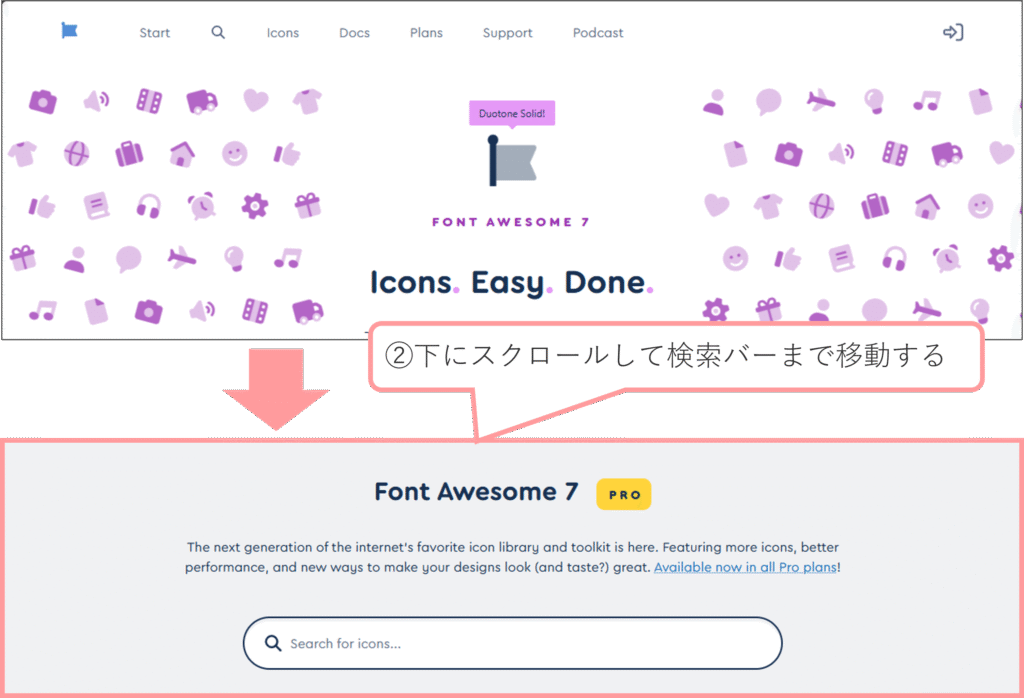
Task: Open the Plans page
Action: point(426,33)
